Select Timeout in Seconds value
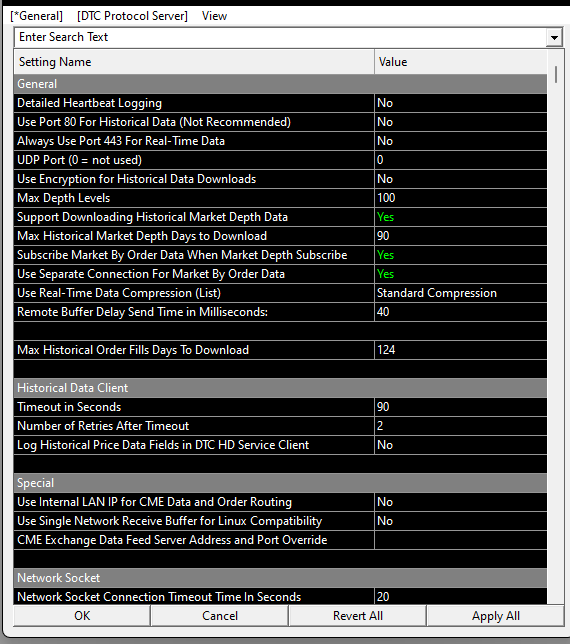 click(x=460, y=407)
